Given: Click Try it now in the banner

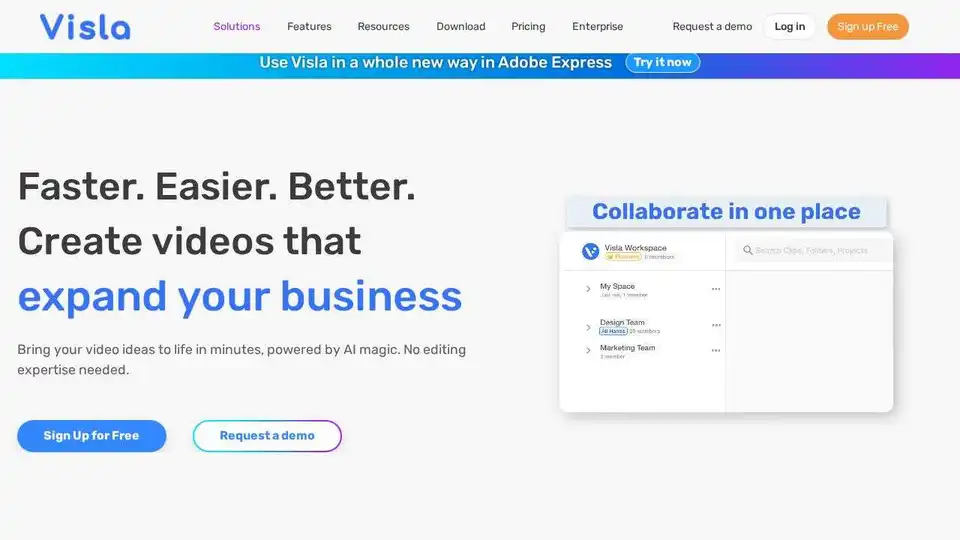Looking at the screenshot, I should tap(662, 62).
